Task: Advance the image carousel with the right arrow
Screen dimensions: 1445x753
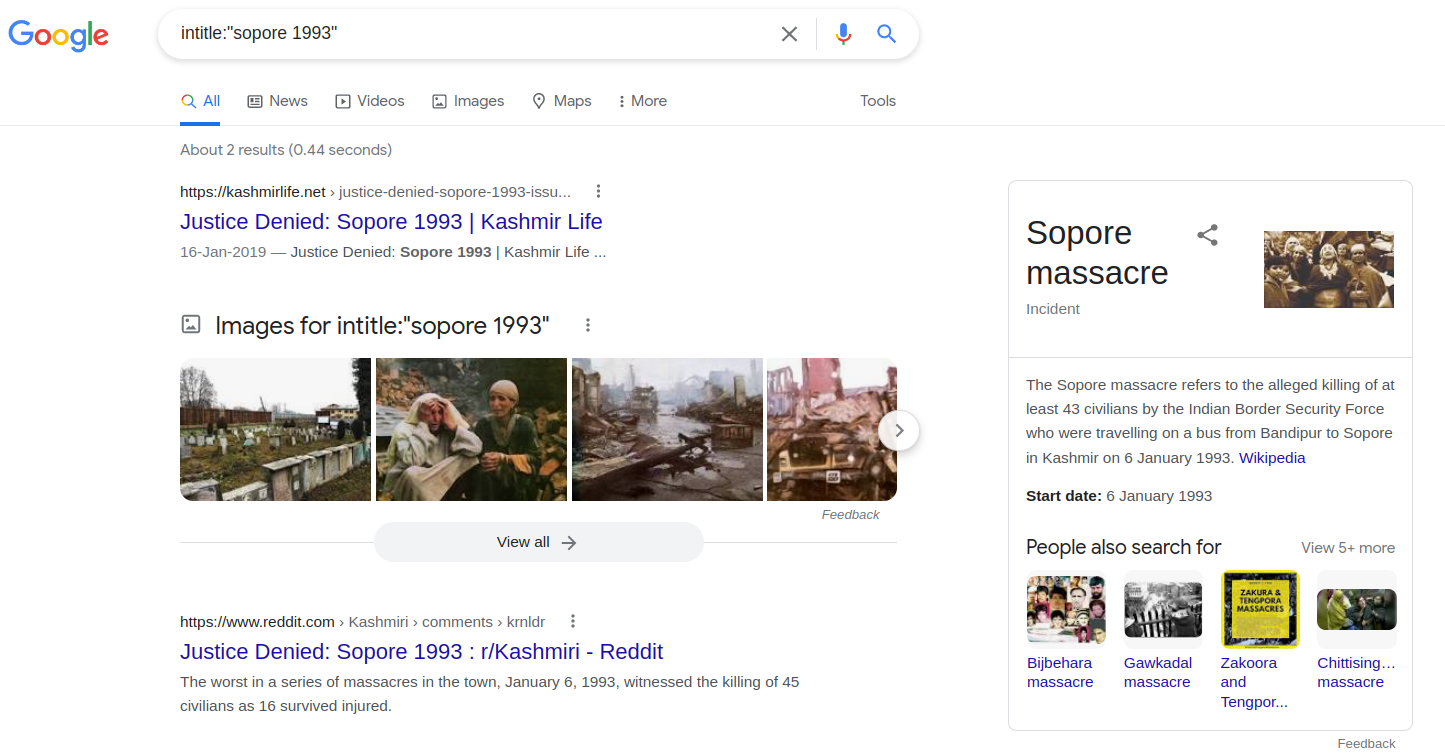Action: point(899,430)
